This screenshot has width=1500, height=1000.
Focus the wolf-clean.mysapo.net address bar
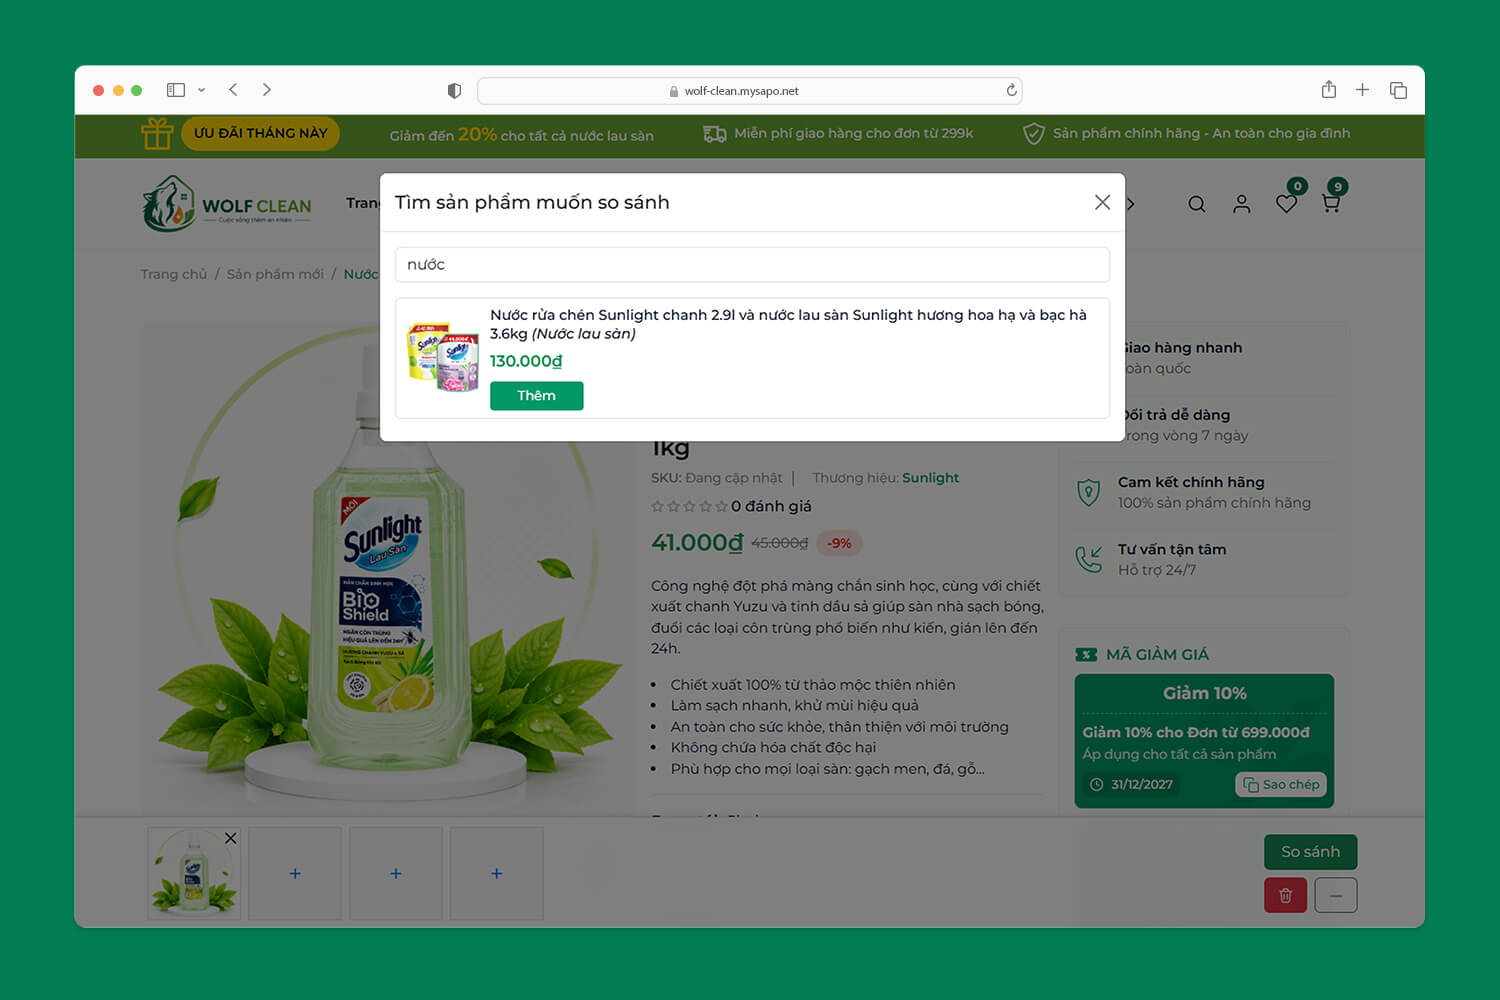click(750, 91)
